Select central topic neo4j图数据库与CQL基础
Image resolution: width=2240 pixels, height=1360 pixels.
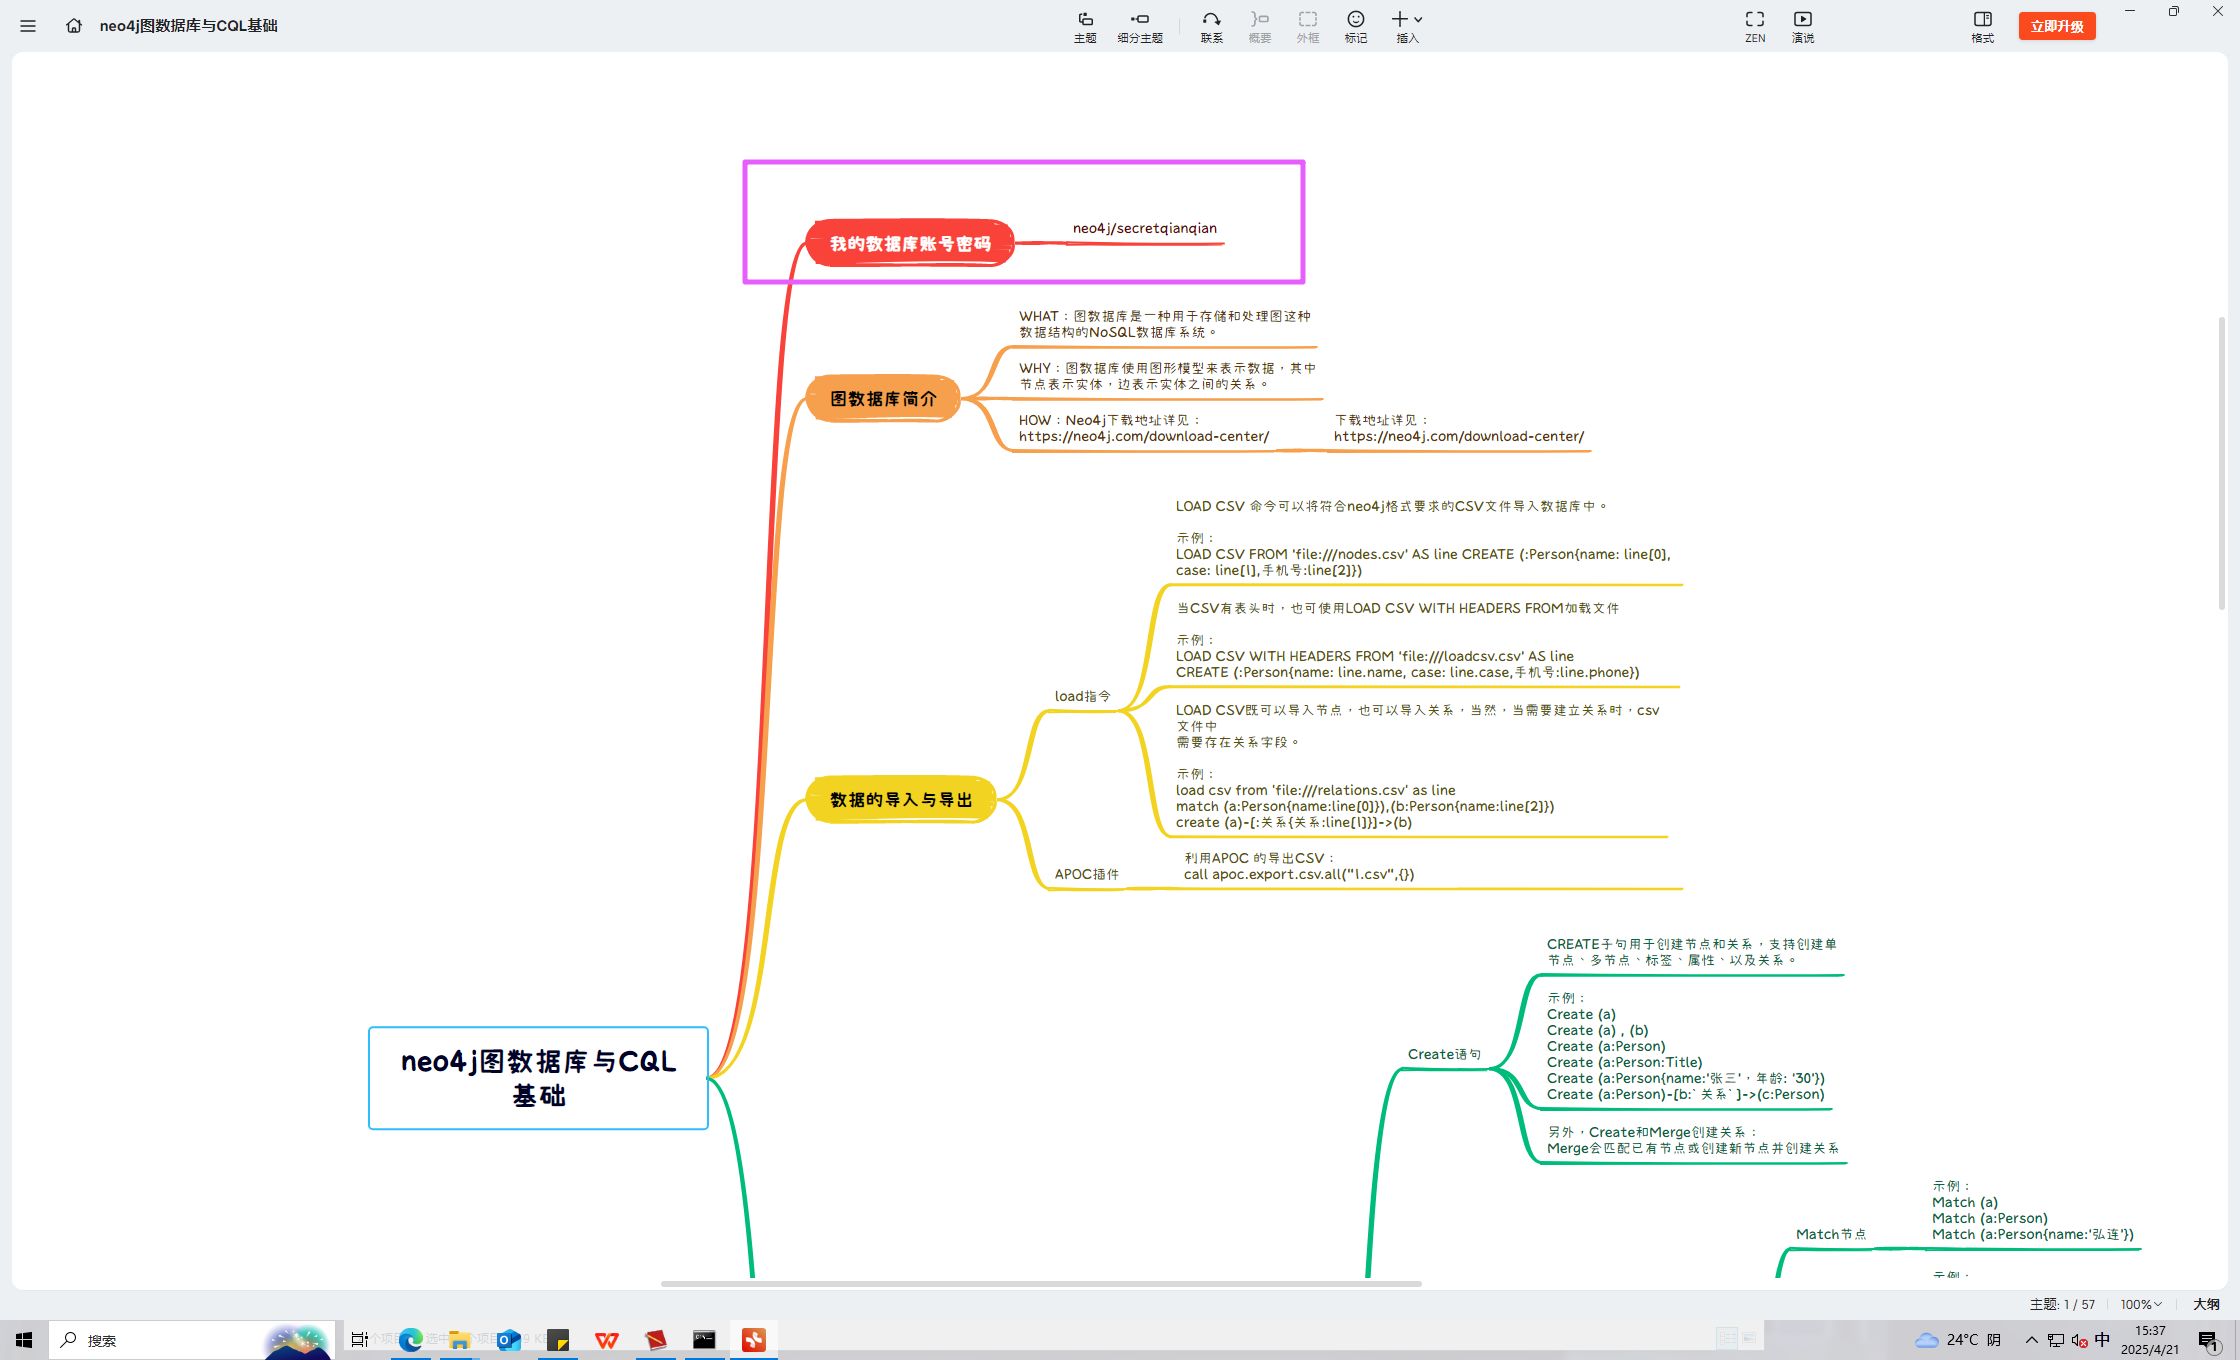point(538,1078)
